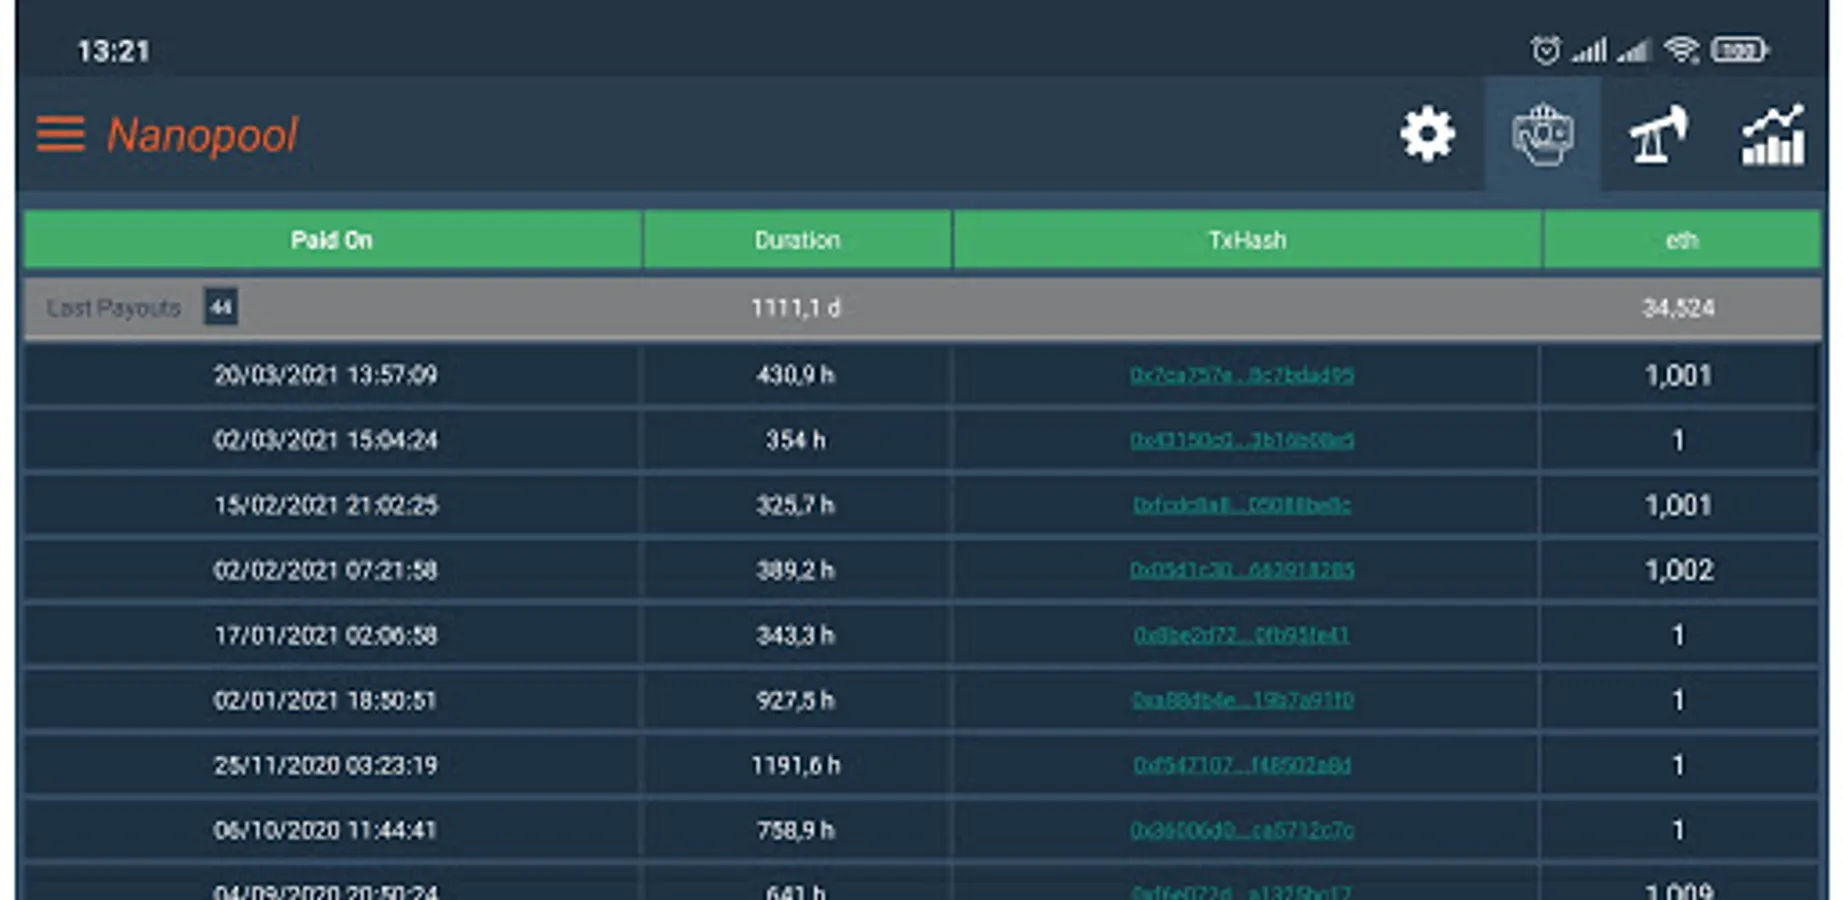Click the 325,7 h duration cell
This screenshot has width=1843, height=900.
pos(796,505)
